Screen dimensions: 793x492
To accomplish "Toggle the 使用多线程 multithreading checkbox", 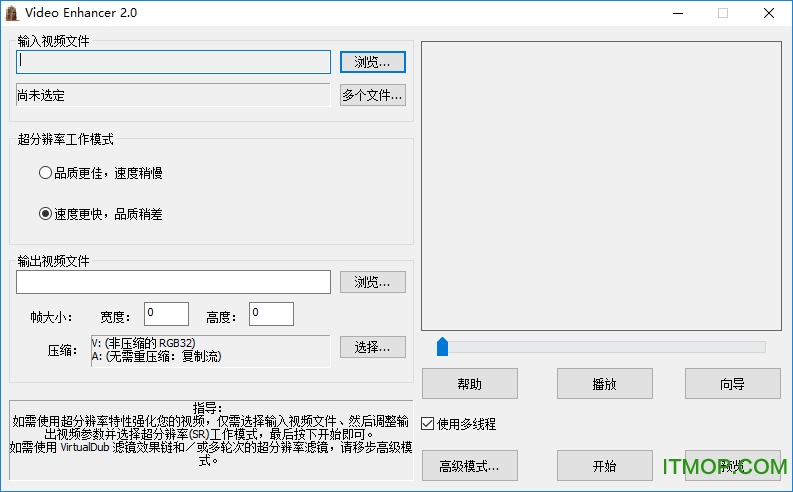I will click(x=428, y=424).
